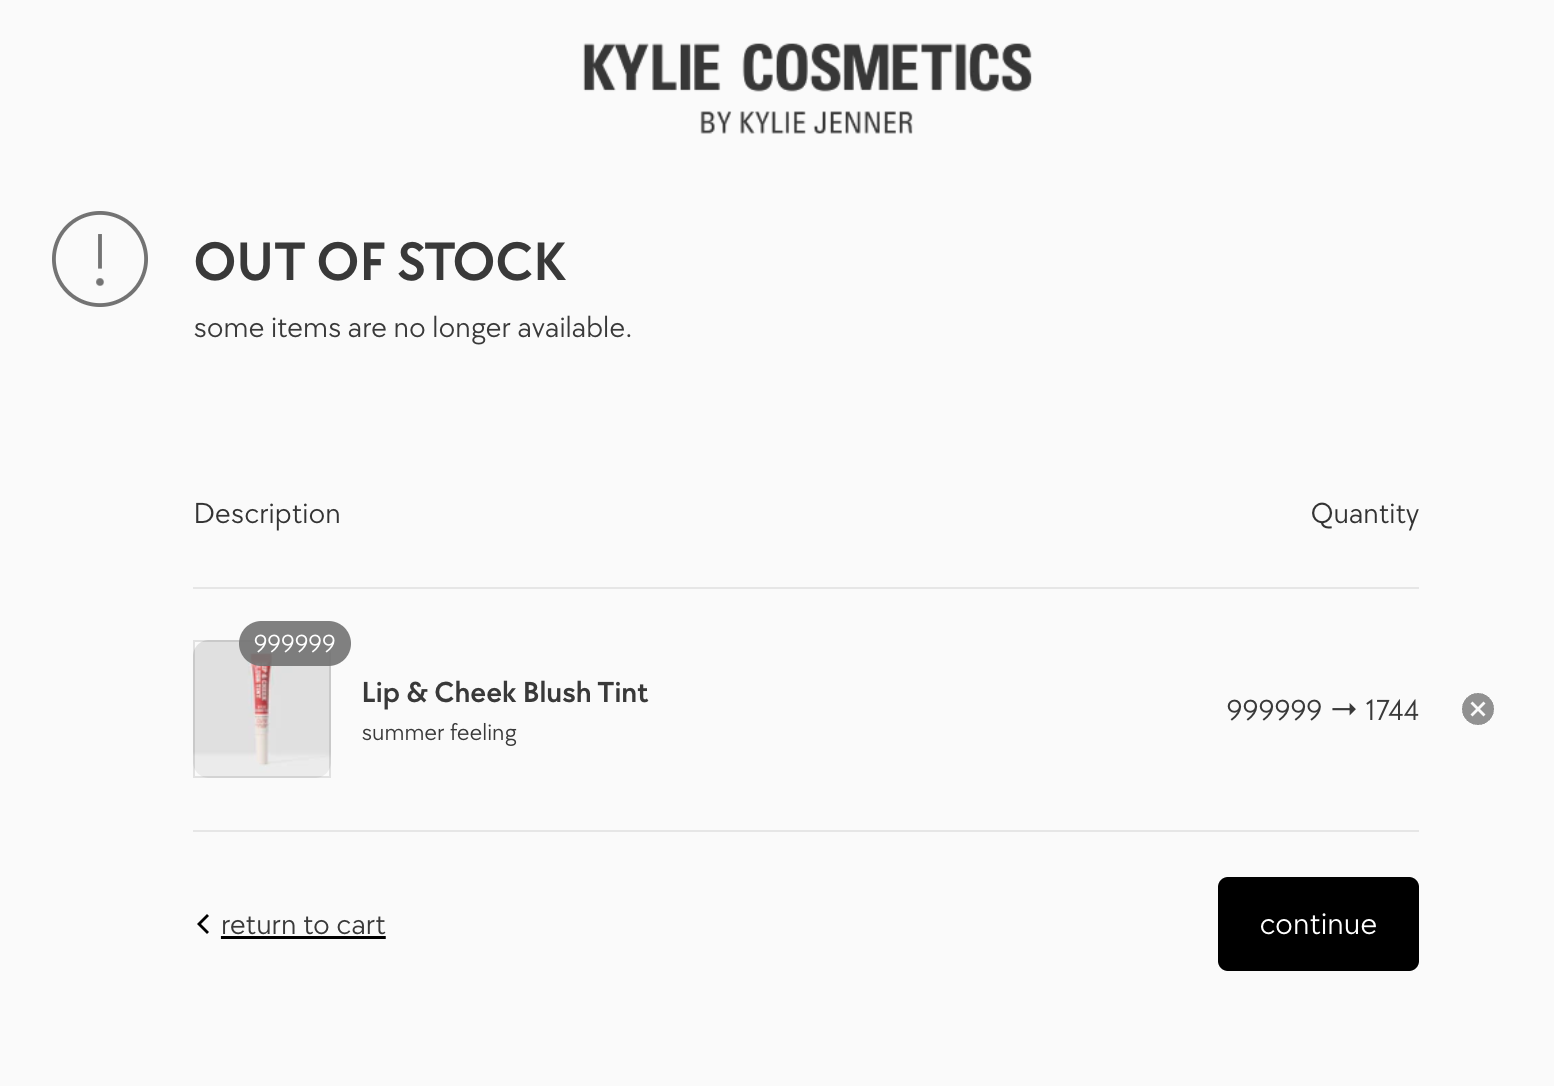Click the BY KYLIE JENNER tagline
Viewport: 1554px width, 1086px height.
coord(806,123)
